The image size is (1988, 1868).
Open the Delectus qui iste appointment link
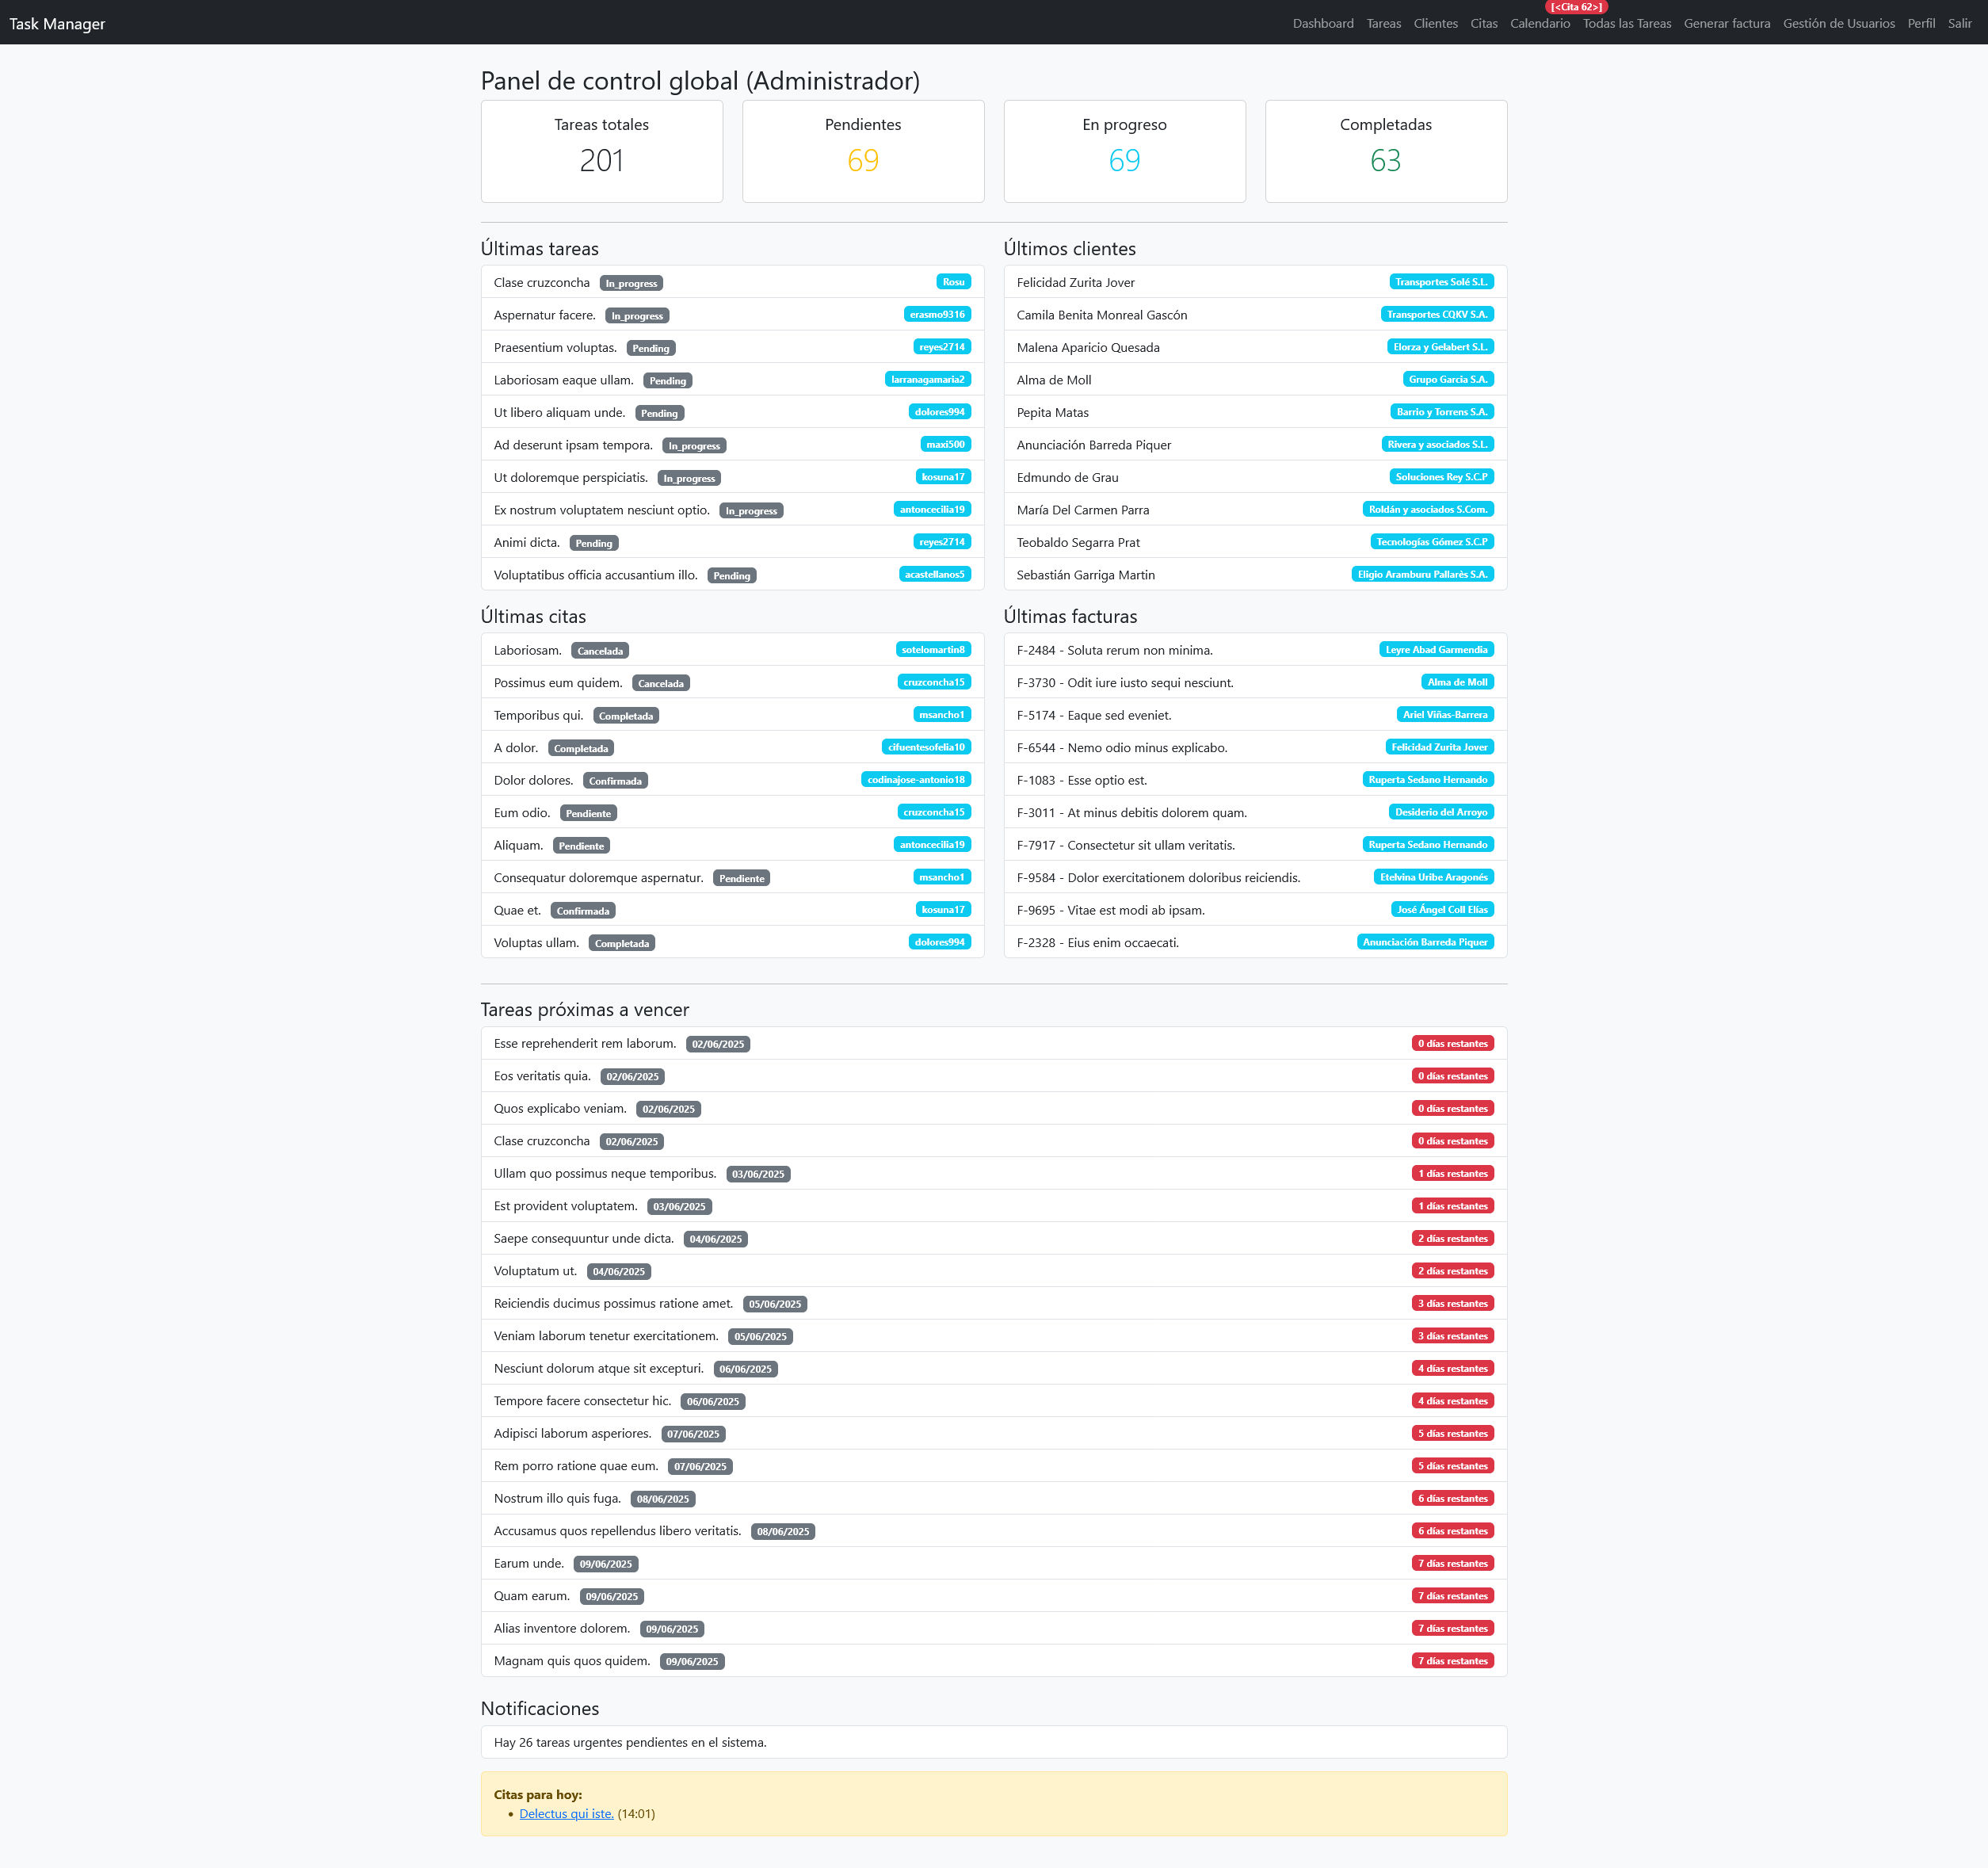(566, 1813)
